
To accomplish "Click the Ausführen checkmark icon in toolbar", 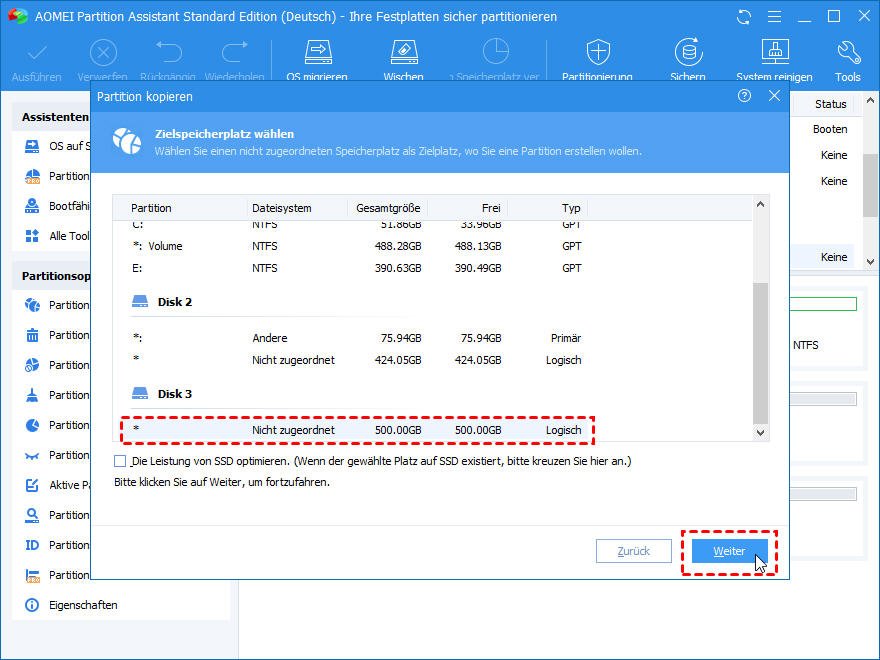I will [37, 53].
